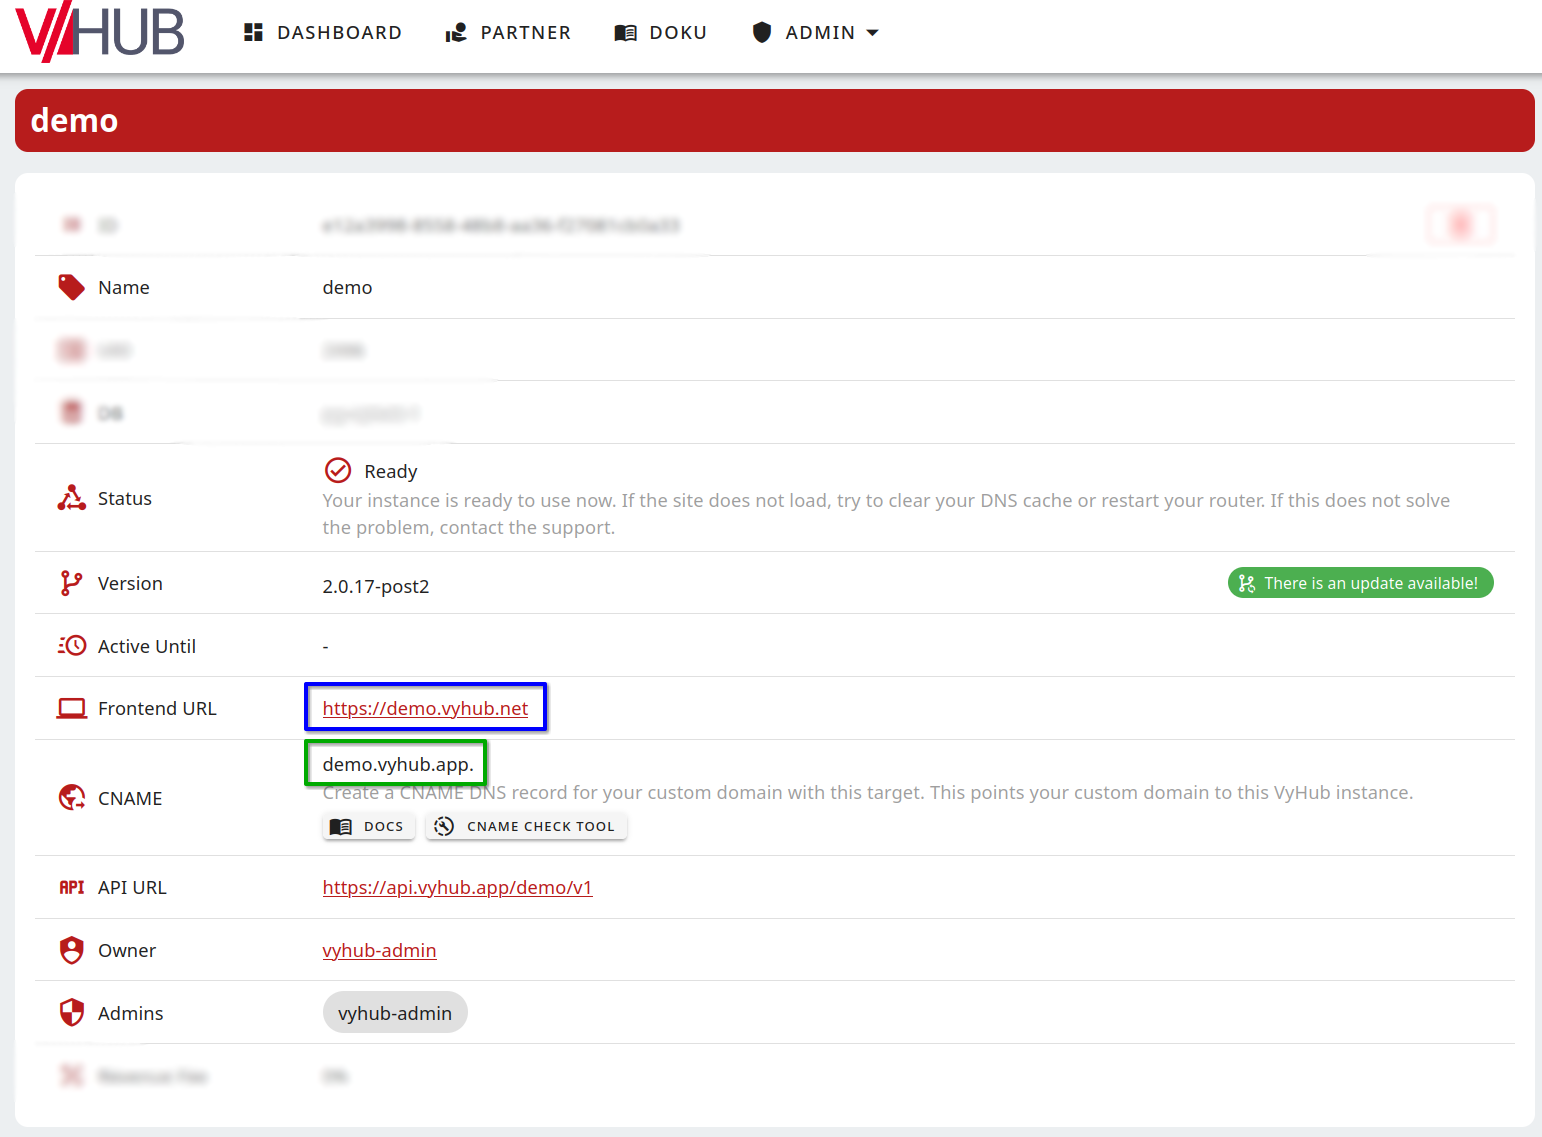Click the Active Until clock icon
1542x1137 pixels.
[71, 646]
